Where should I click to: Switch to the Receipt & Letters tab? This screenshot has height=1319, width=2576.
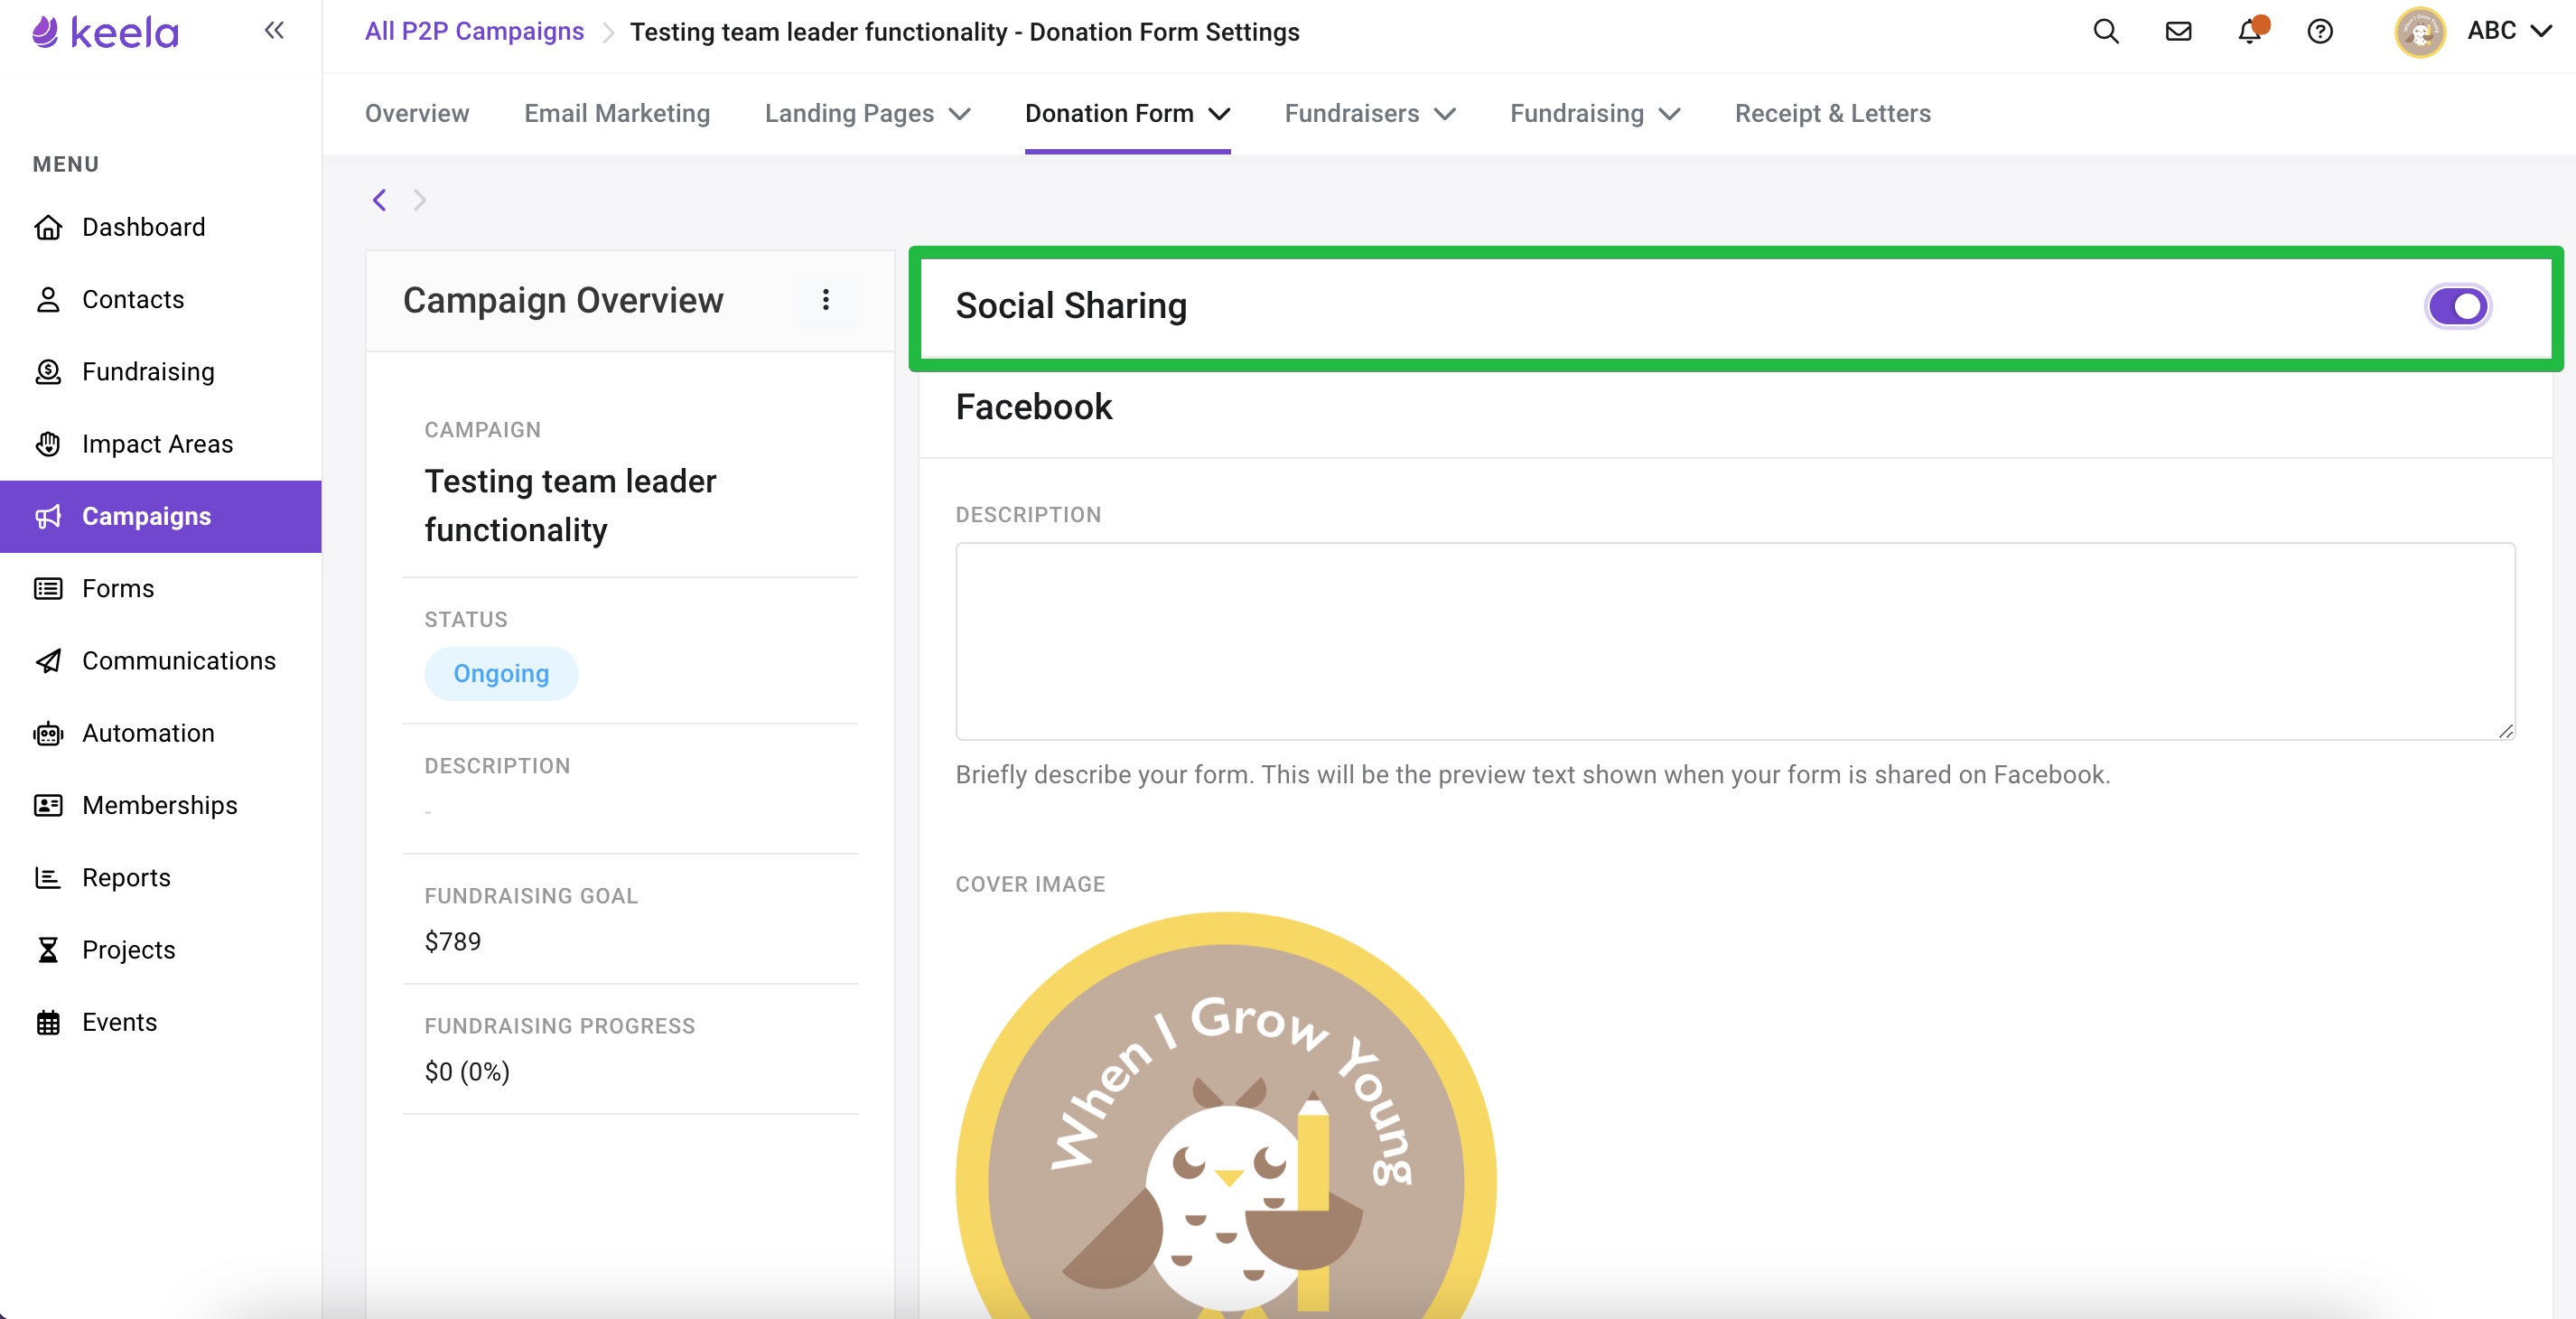(1832, 113)
